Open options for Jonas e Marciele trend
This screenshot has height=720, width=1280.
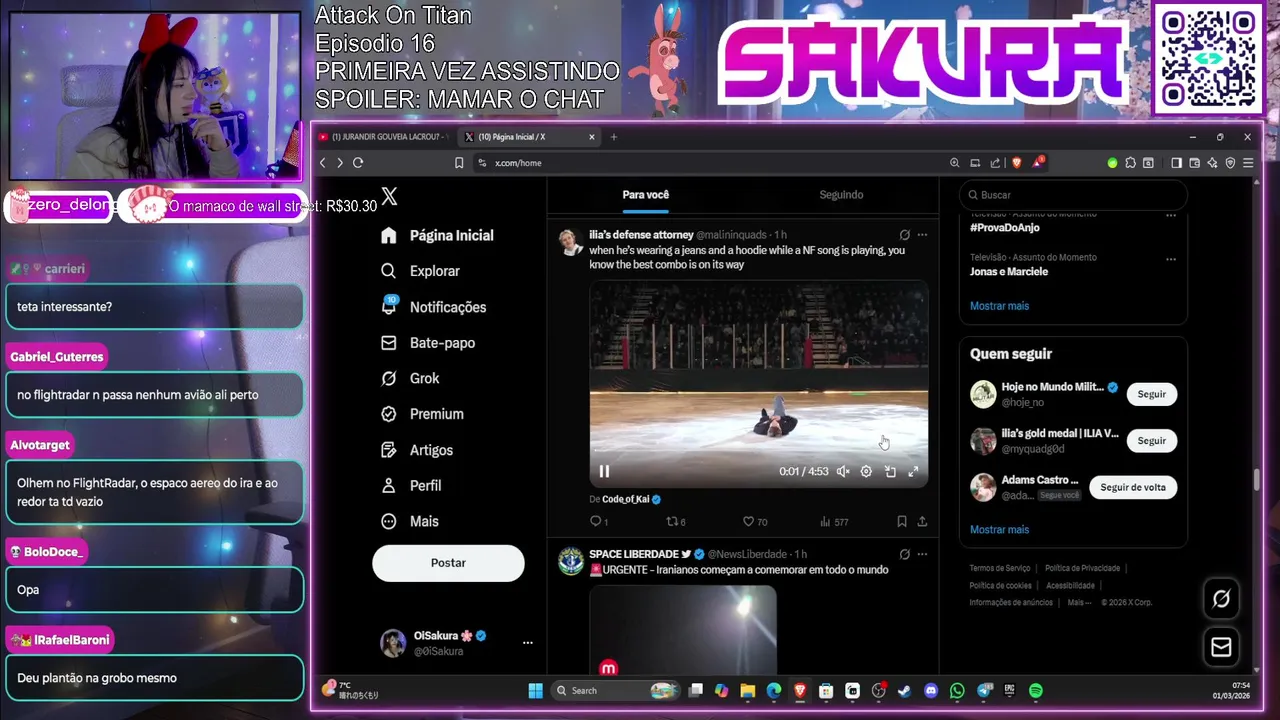click(x=1170, y=258)
